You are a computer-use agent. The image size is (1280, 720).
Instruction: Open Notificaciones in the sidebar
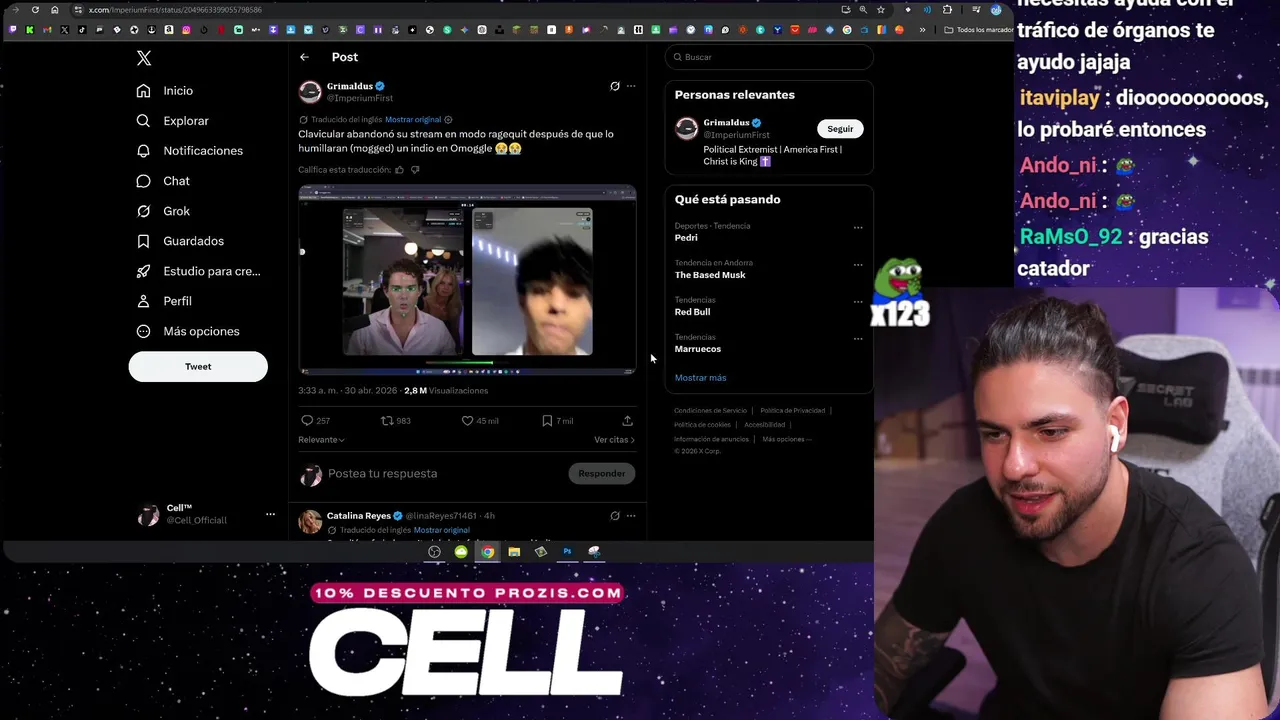point(190,151)
